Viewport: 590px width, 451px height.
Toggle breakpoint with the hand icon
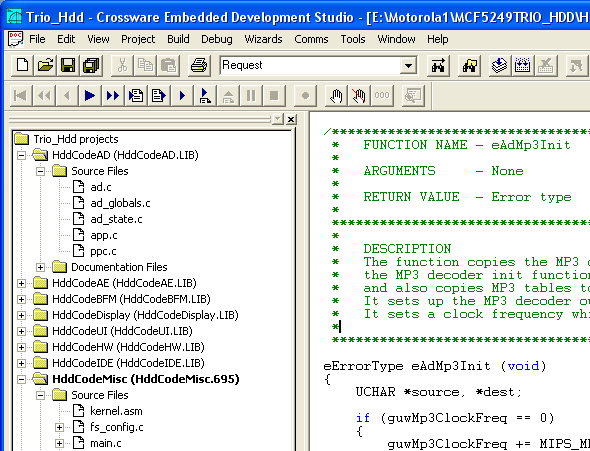(x=336, y=96)
